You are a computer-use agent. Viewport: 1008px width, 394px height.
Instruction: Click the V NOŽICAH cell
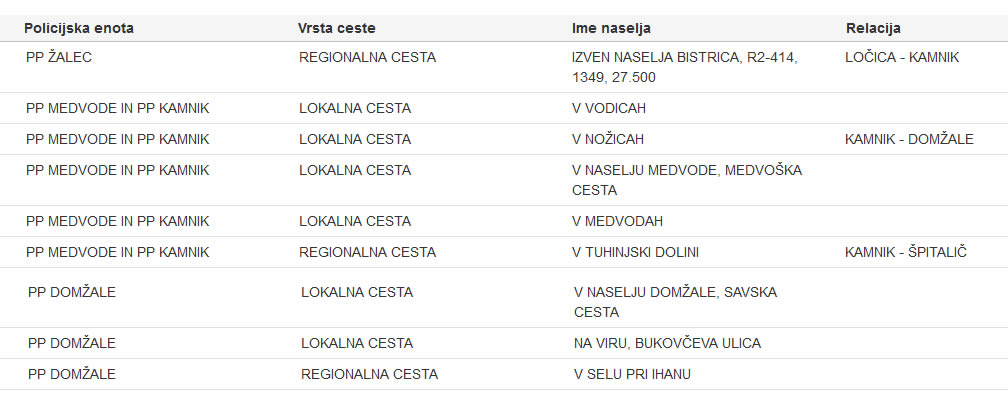[x=608, y=139]
